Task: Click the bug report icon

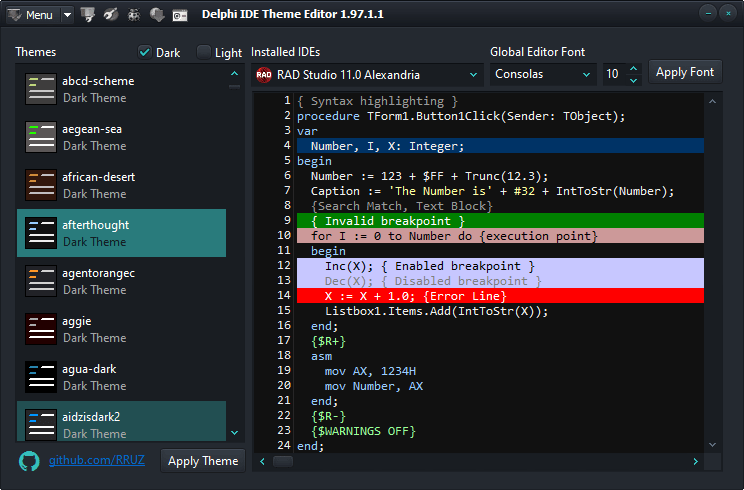Action: 134,15
